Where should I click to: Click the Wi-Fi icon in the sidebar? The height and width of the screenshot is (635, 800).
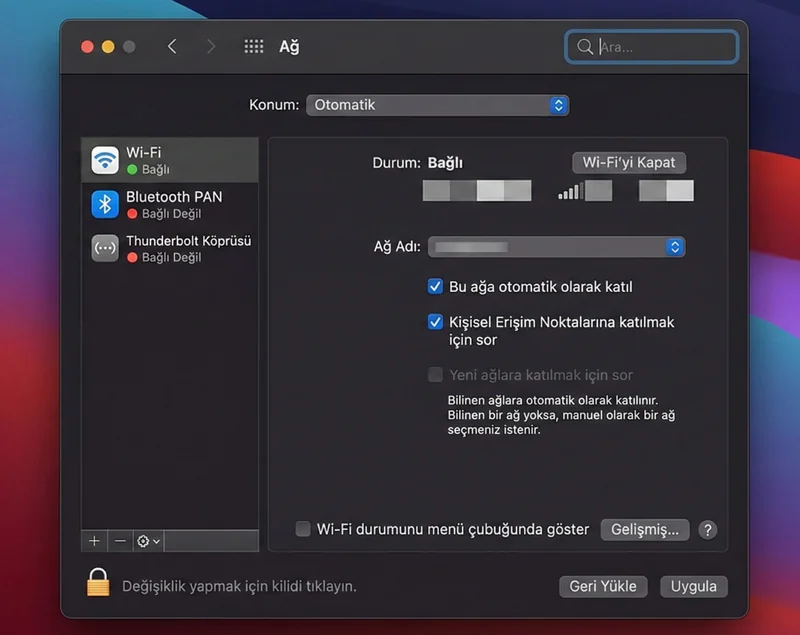tap(105, 161)
